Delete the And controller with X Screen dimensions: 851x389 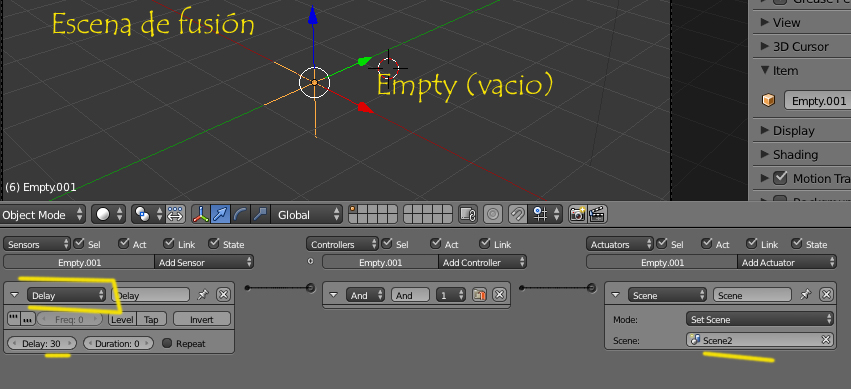tap(499, 295)
